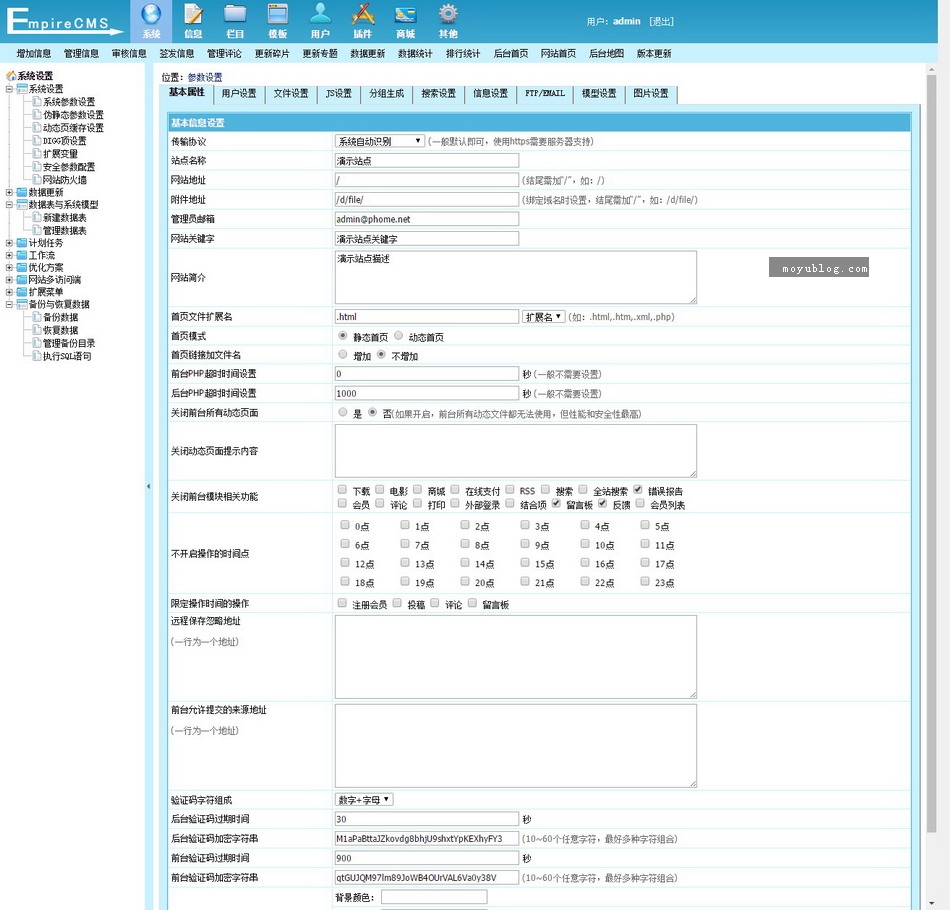Click the 参数设置 breadcrumb link
The width and height of the screenshot is (950, 910).
(x=205, y=77)
